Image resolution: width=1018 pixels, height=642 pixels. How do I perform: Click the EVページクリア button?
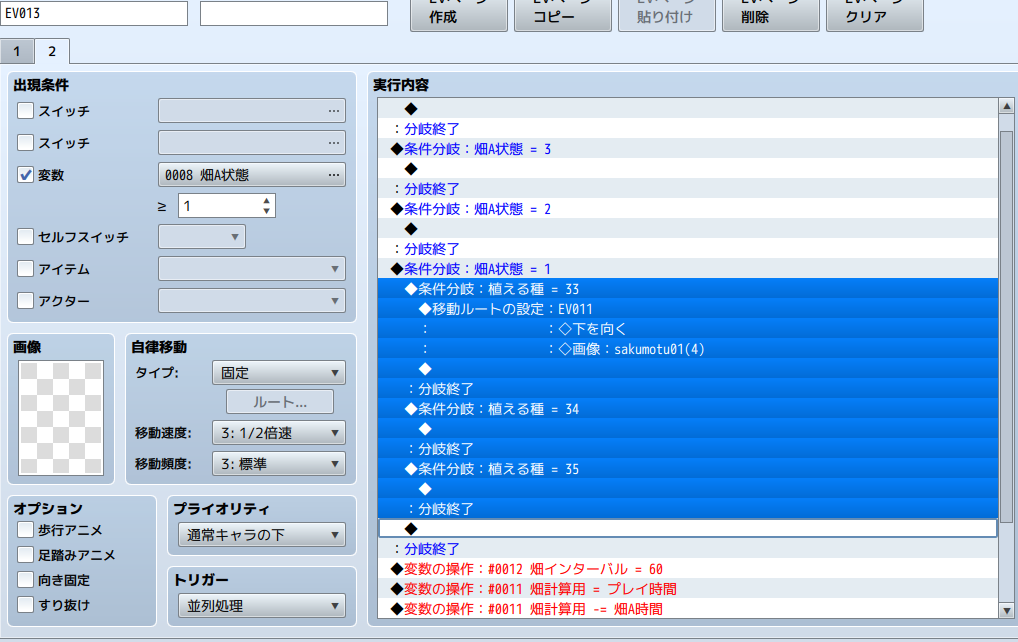875,14
